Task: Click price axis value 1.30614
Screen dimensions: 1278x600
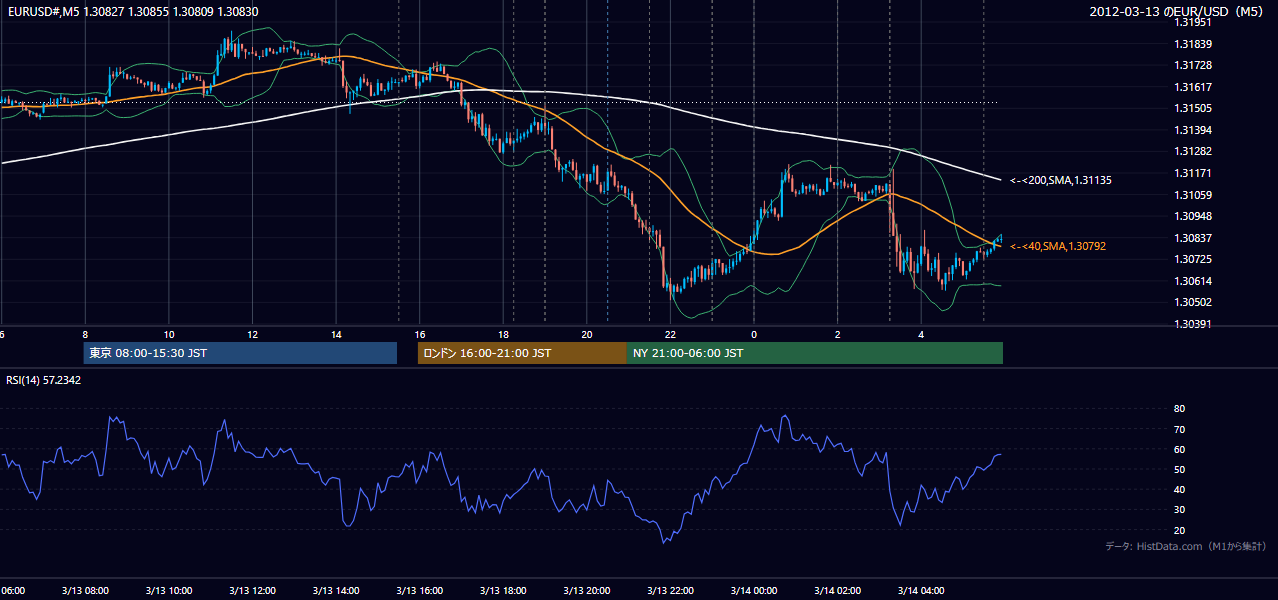Action: coord(1193,281)
